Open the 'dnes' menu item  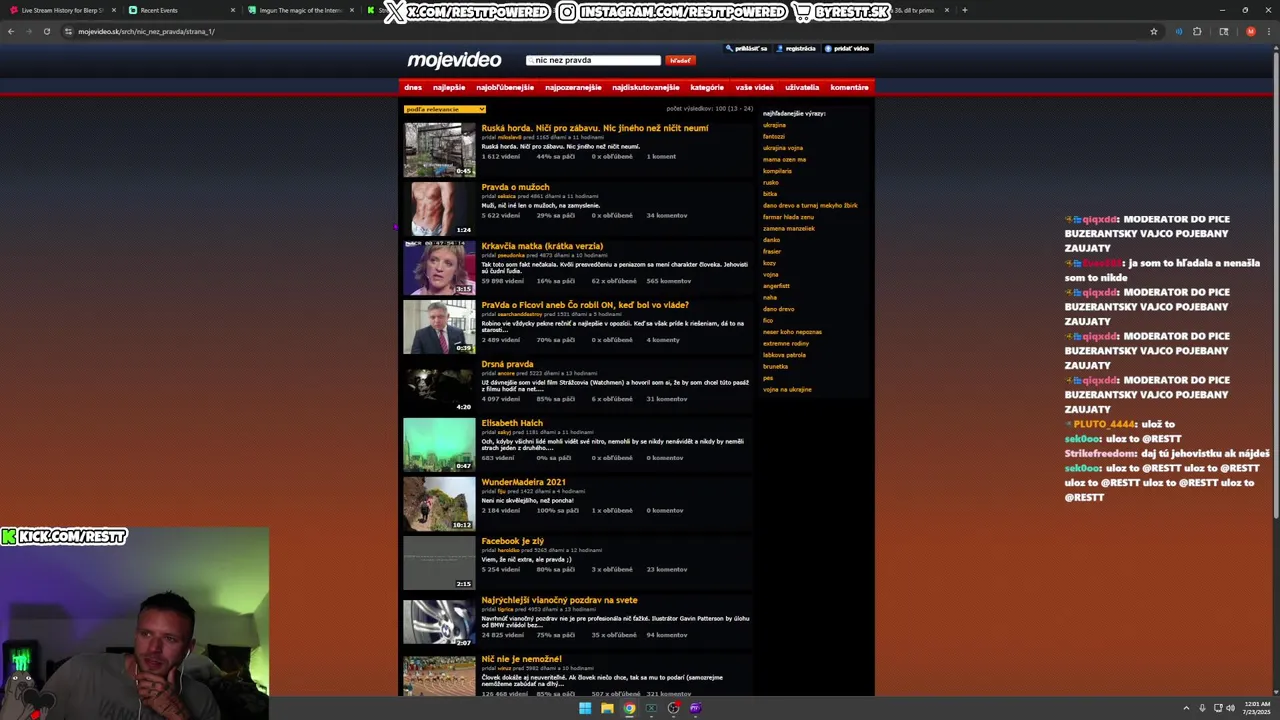pyautogui.click(x=413, y=87)
